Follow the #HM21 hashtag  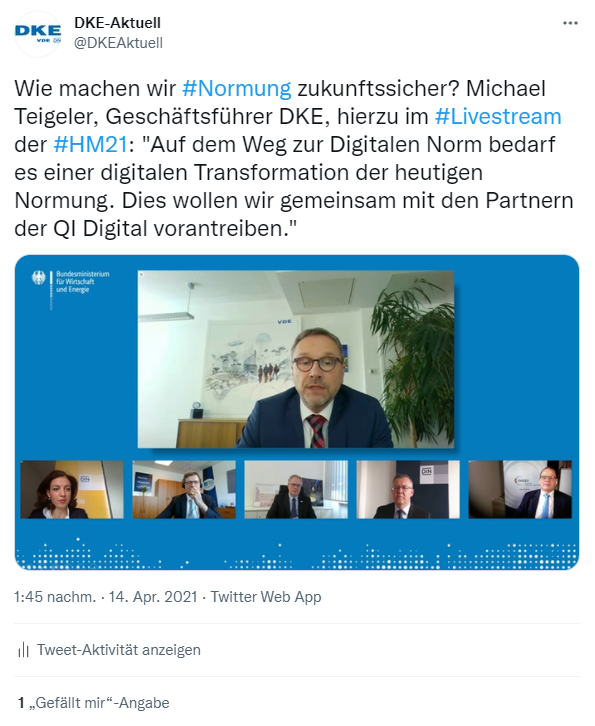click(x=90, y=144)
